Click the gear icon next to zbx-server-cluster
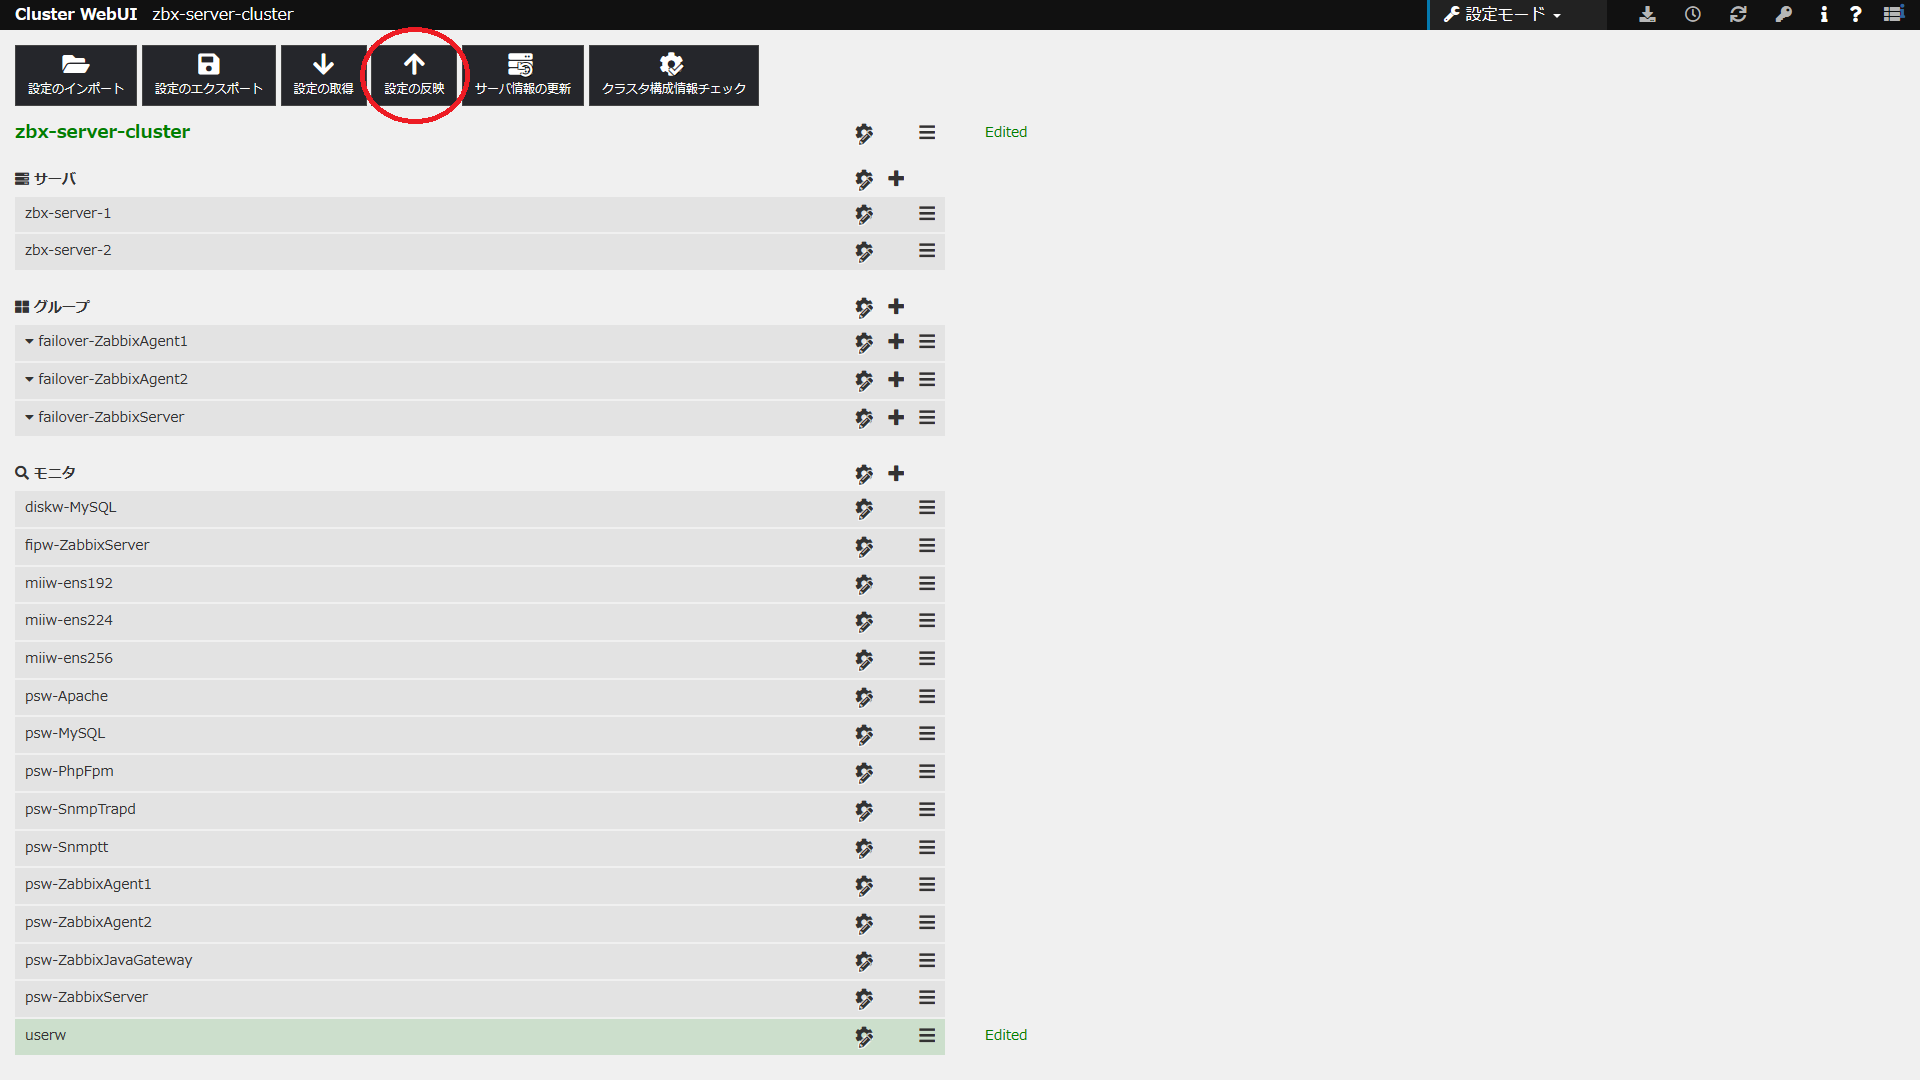 pyautogui.click(x=864, y=132)
